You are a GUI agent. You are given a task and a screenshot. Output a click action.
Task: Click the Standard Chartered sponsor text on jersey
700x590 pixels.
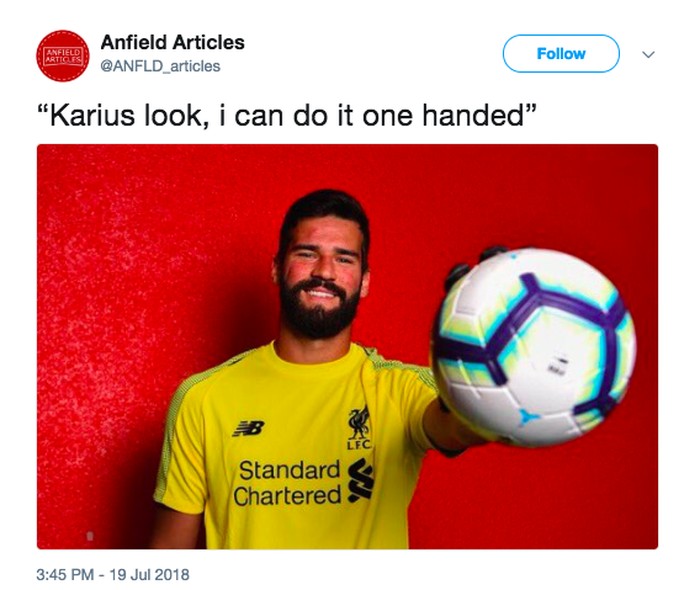click(x=288, y=483)
